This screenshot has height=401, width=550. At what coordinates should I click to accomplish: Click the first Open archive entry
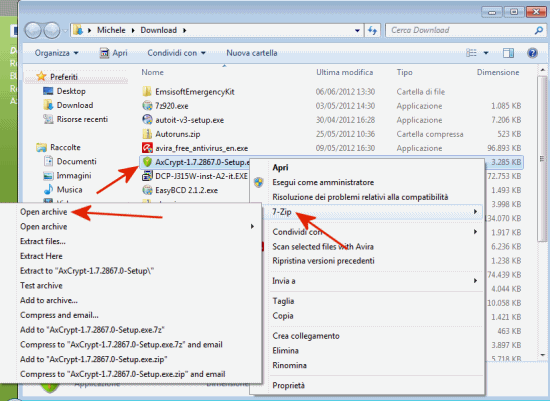pos(43,212)
